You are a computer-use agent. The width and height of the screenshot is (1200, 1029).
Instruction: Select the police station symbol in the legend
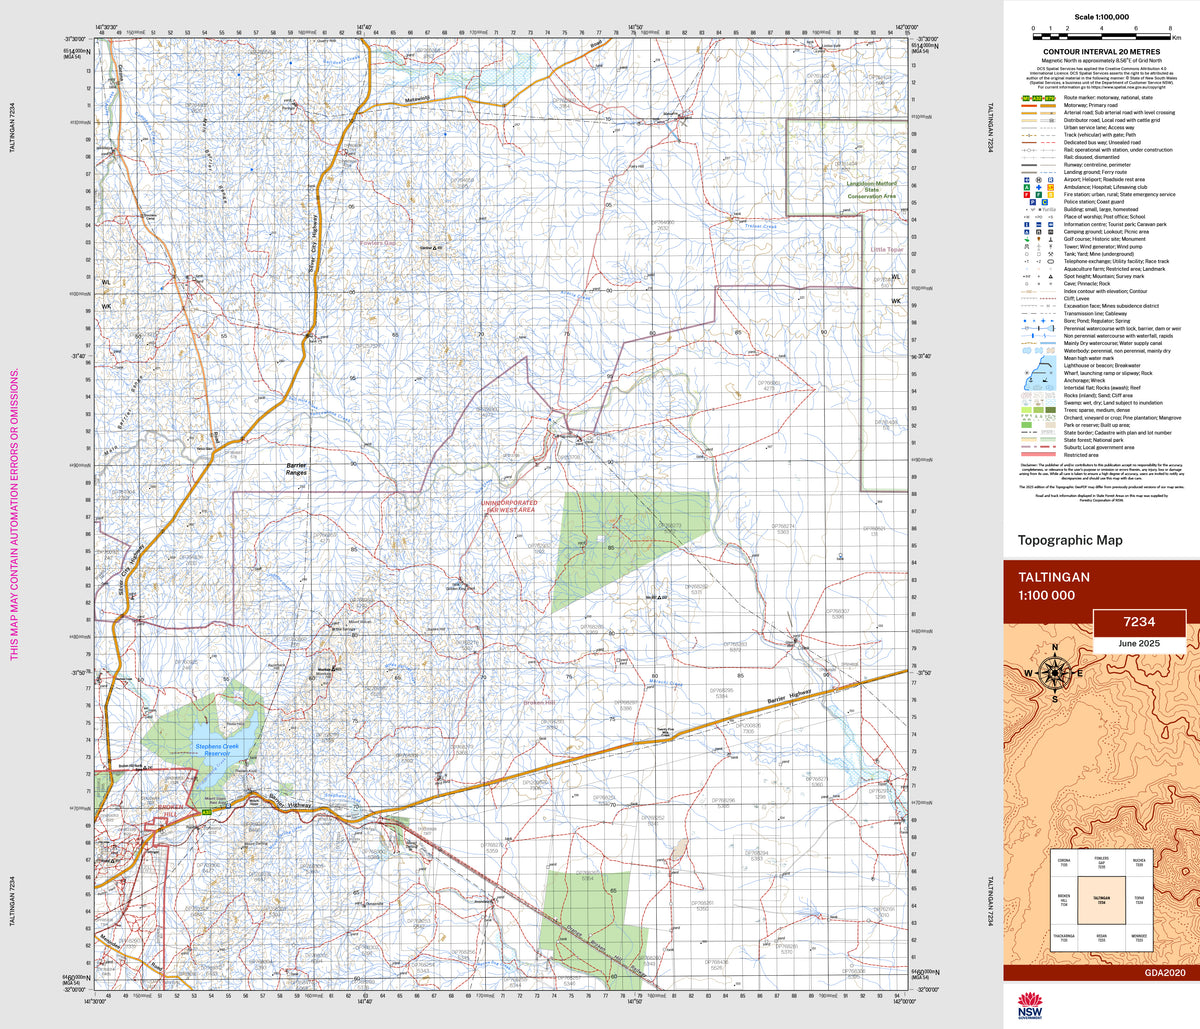point(1033,202)
